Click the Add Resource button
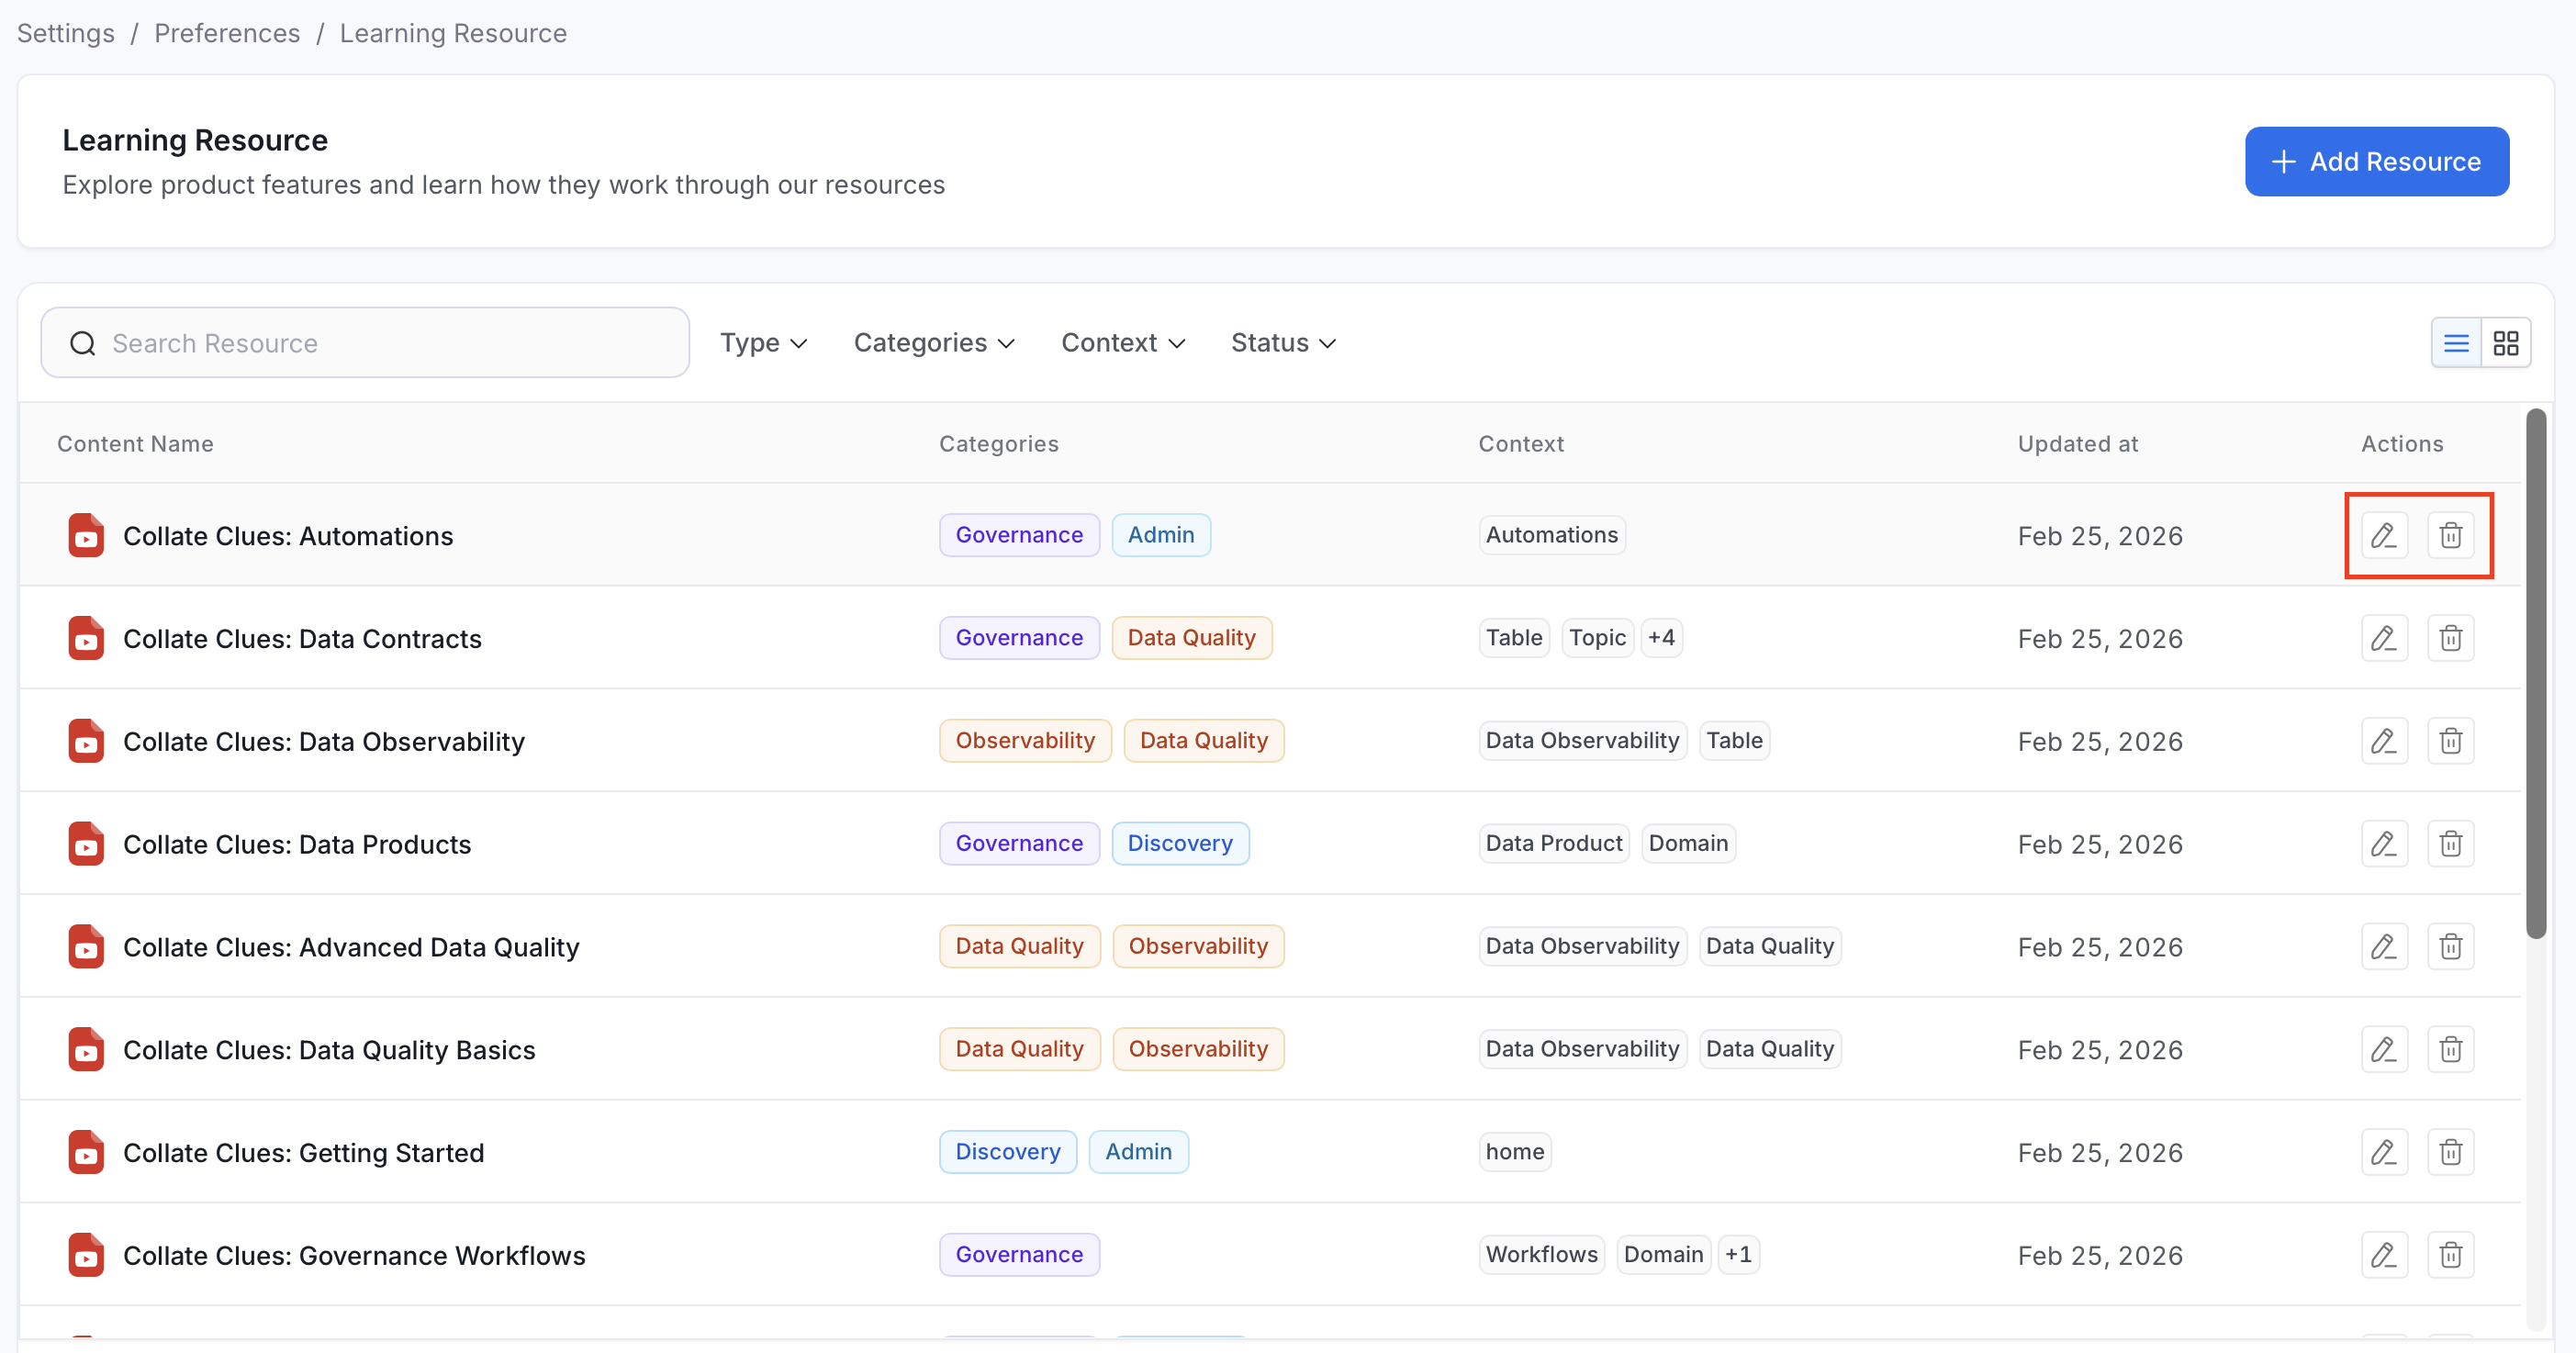Screen dimensions: 2576x1353 2376,161
